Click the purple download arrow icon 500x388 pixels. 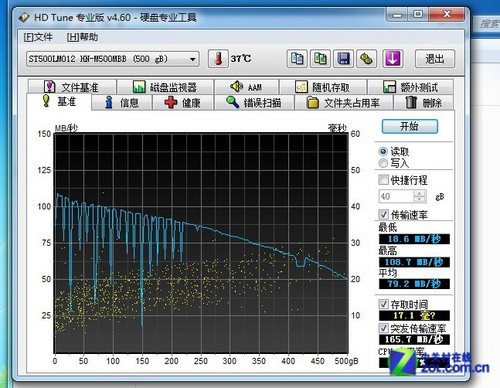pyautogui.click(x=392, y=59)
